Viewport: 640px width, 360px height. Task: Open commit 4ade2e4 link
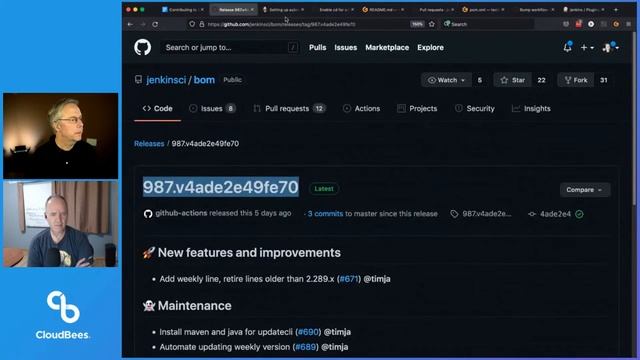555,214
